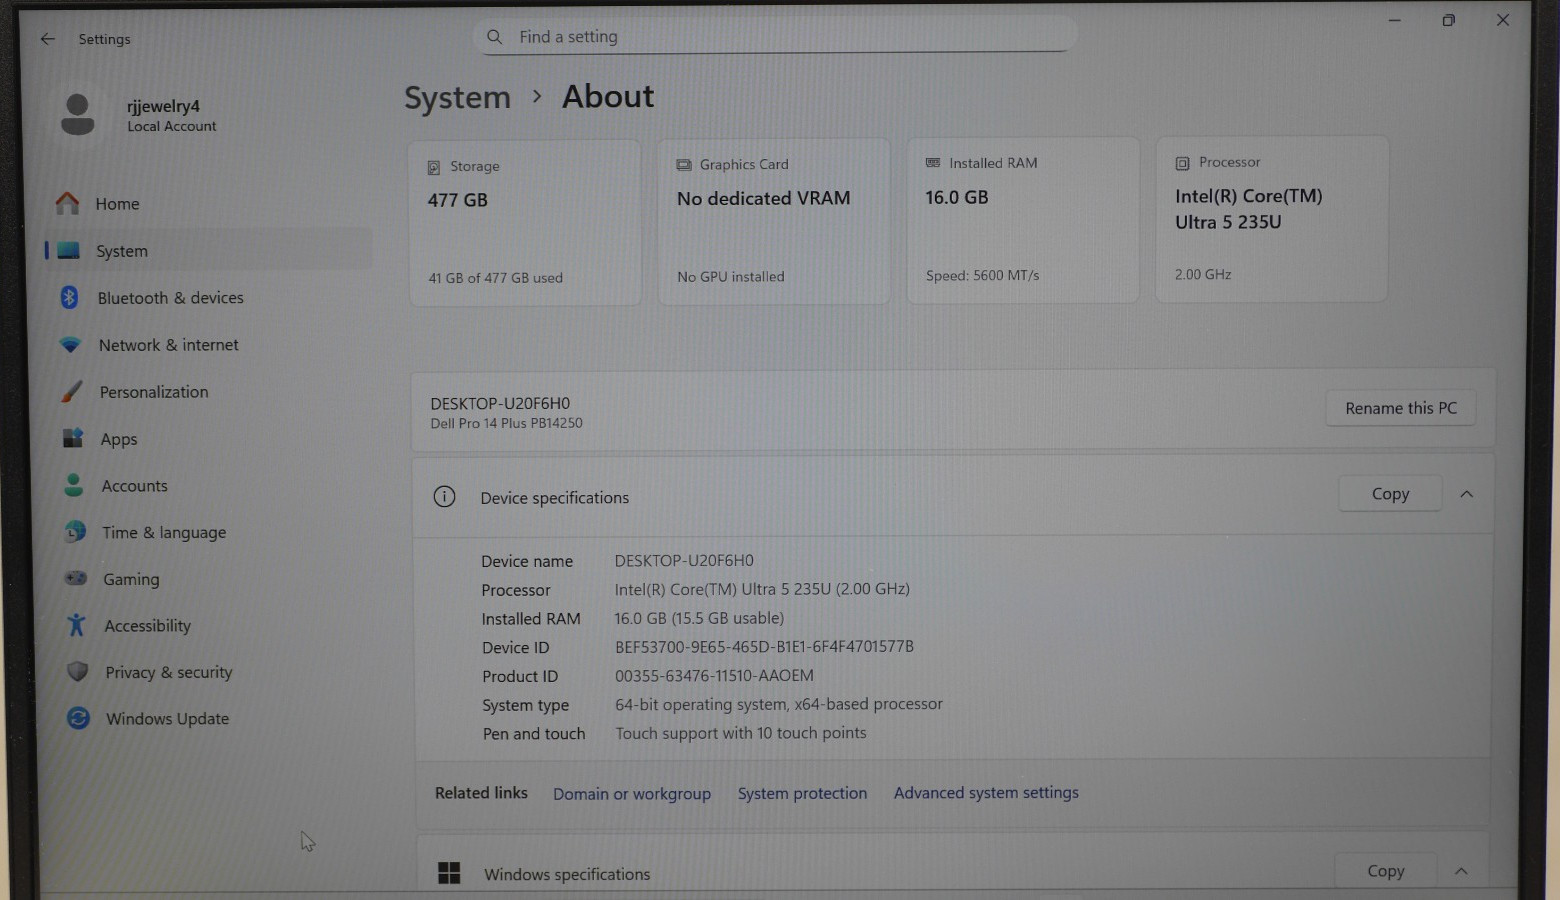Copy the Windows specifications

click(1385, 871)
